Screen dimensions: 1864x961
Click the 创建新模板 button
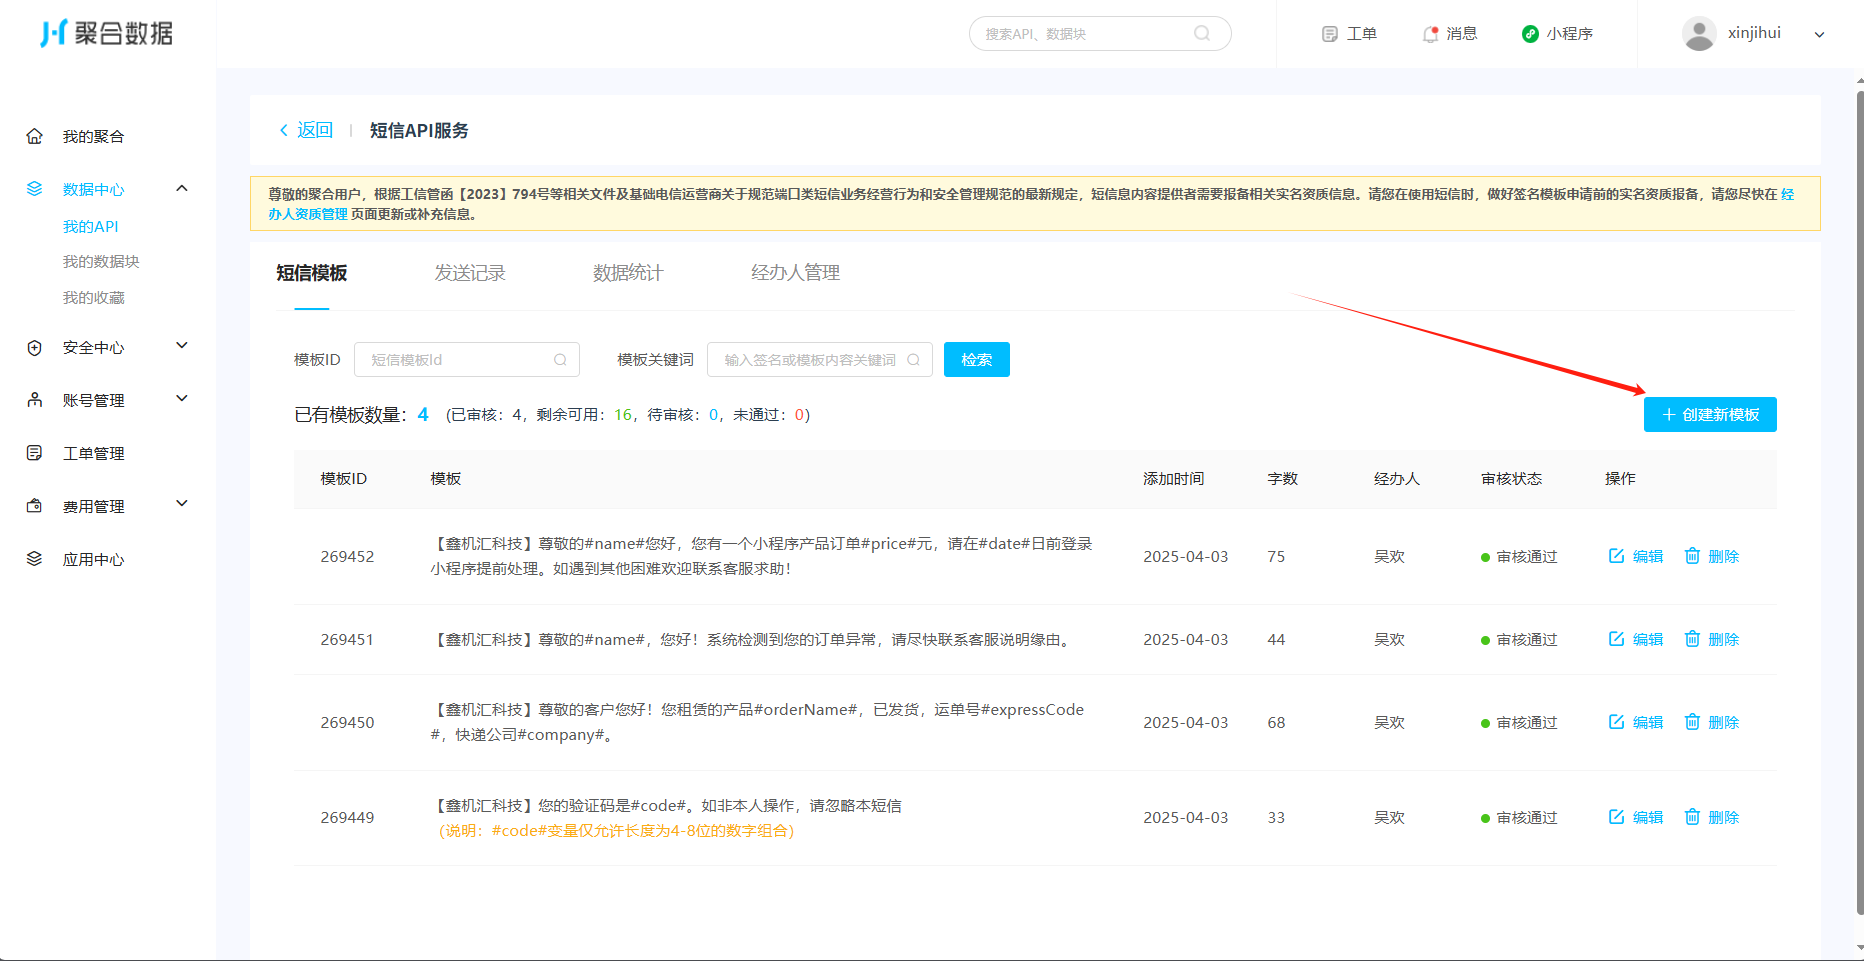(1710, 415)
